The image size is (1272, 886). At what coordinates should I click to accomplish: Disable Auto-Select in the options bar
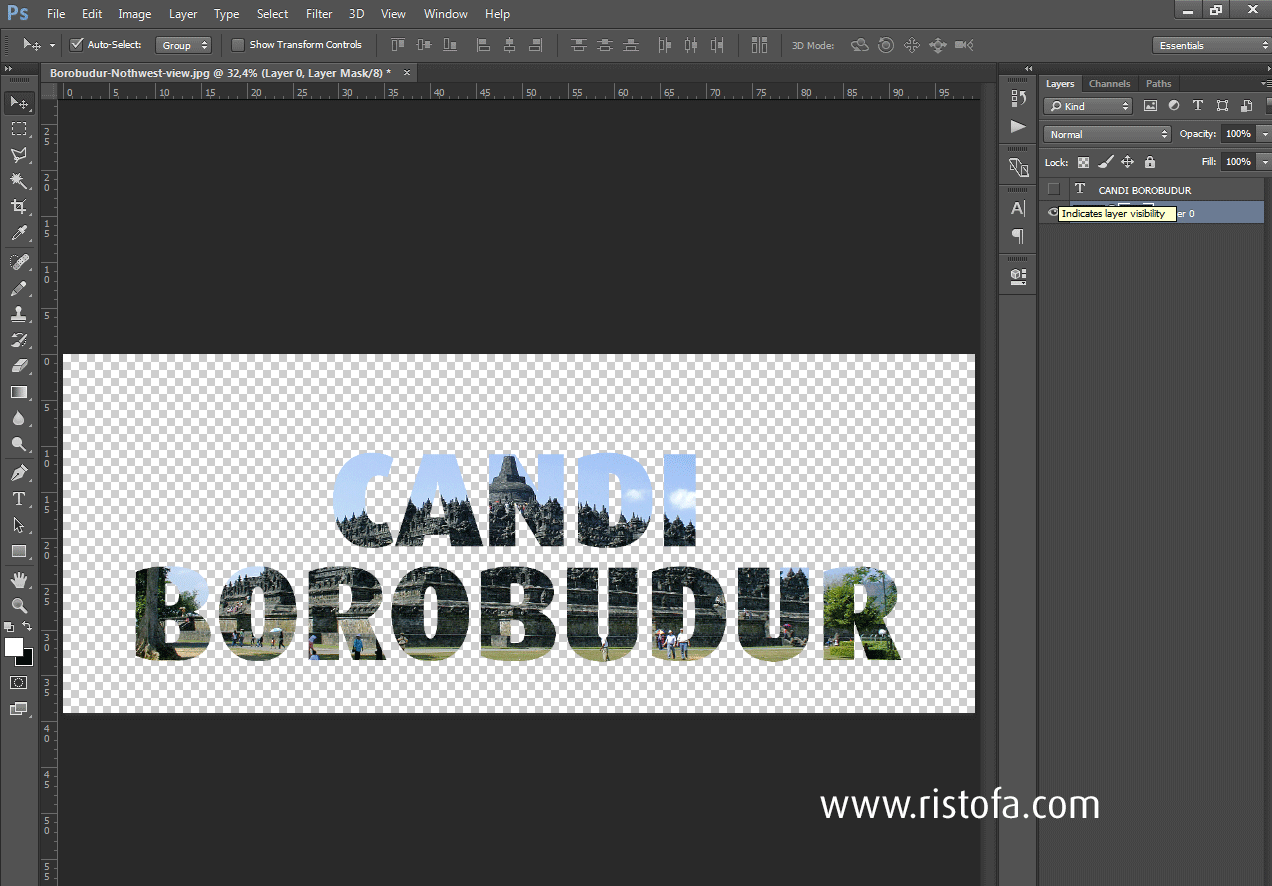[x=77, y=44]
